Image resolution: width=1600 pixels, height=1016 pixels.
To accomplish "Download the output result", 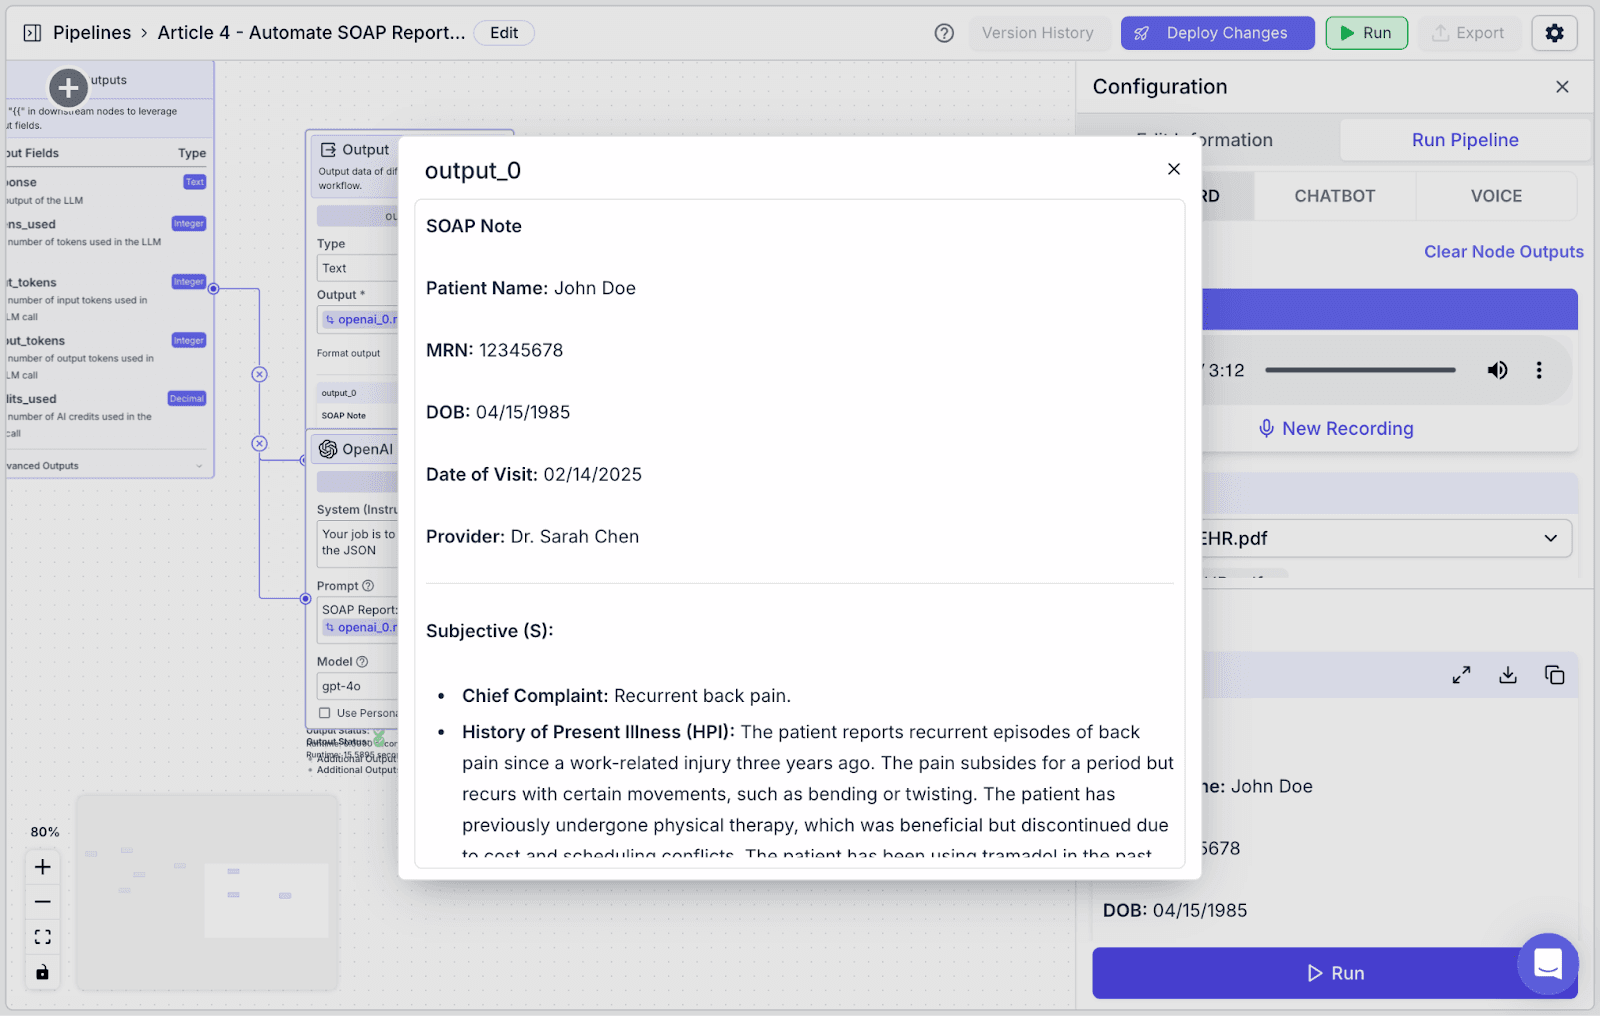I will click(1508, 675).
